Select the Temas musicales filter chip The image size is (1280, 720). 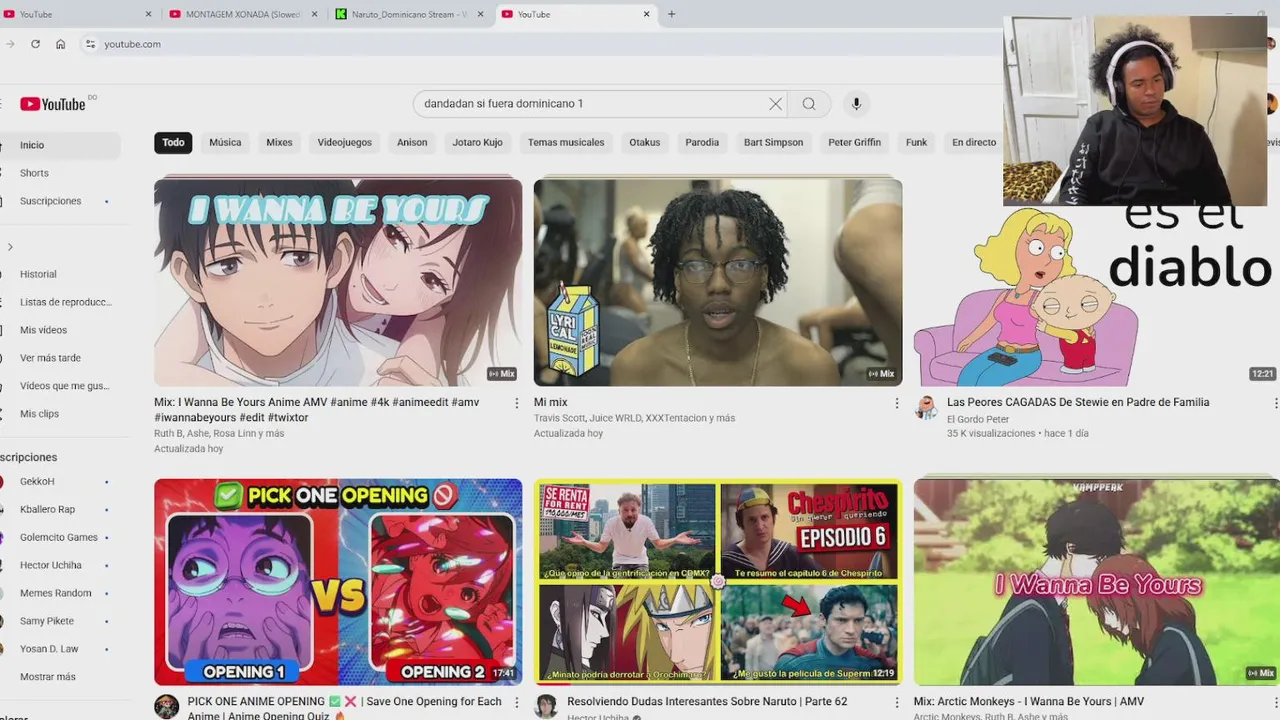point(566,142)
